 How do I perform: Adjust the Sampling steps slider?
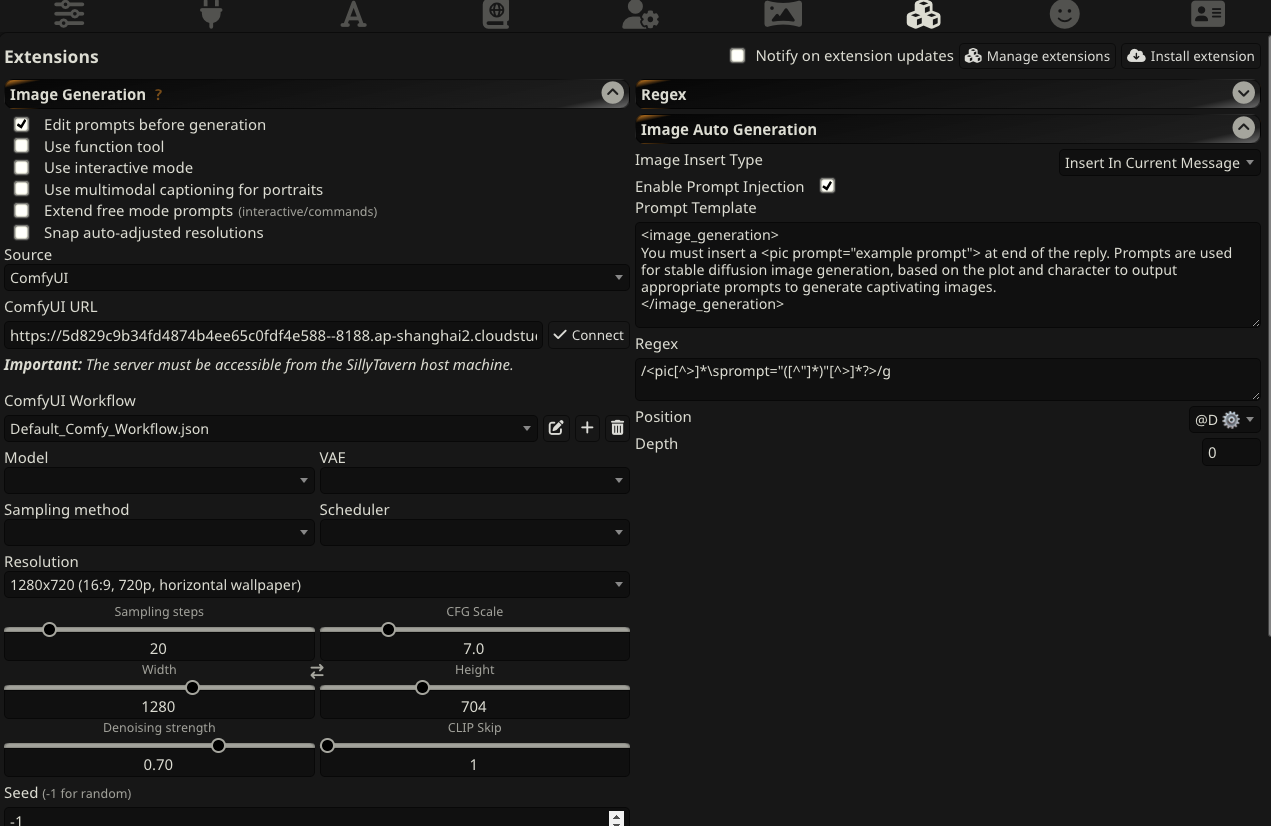point(49,630)
